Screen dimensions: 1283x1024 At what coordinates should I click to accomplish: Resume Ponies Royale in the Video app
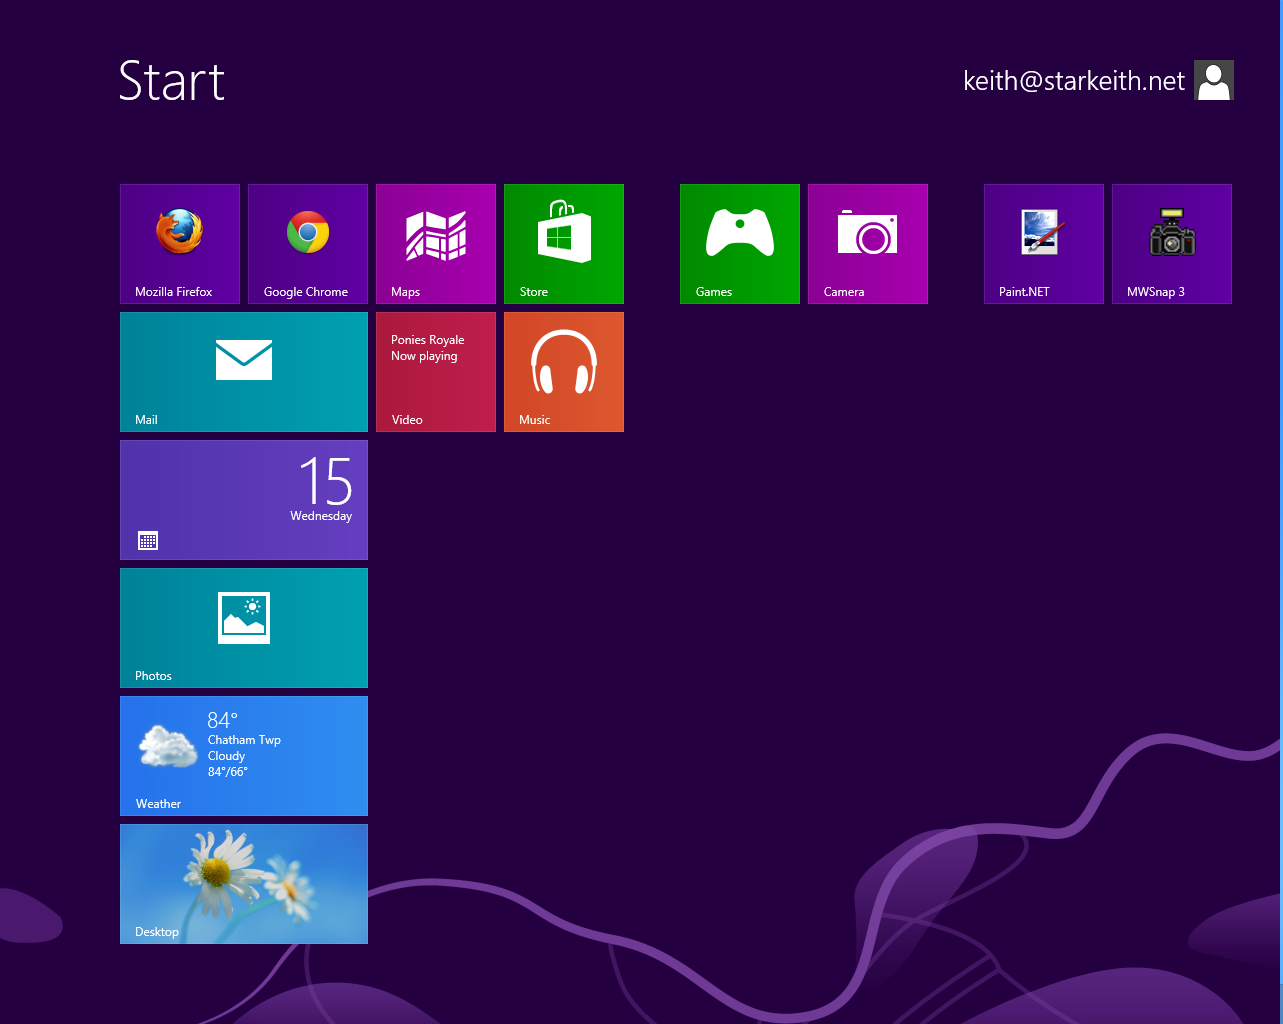tap(435, 371)
